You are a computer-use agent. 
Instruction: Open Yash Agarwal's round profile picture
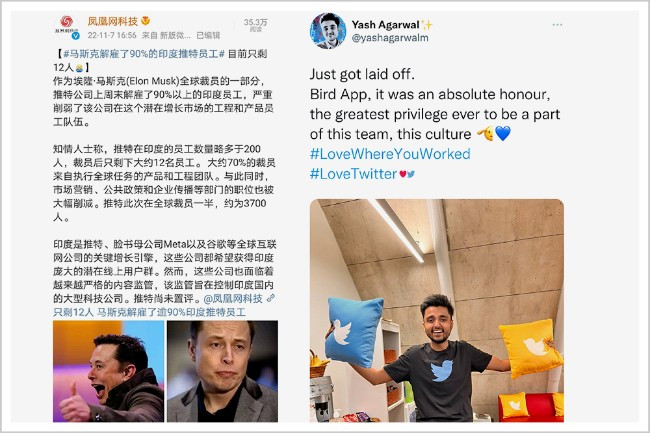click(327, 31)
